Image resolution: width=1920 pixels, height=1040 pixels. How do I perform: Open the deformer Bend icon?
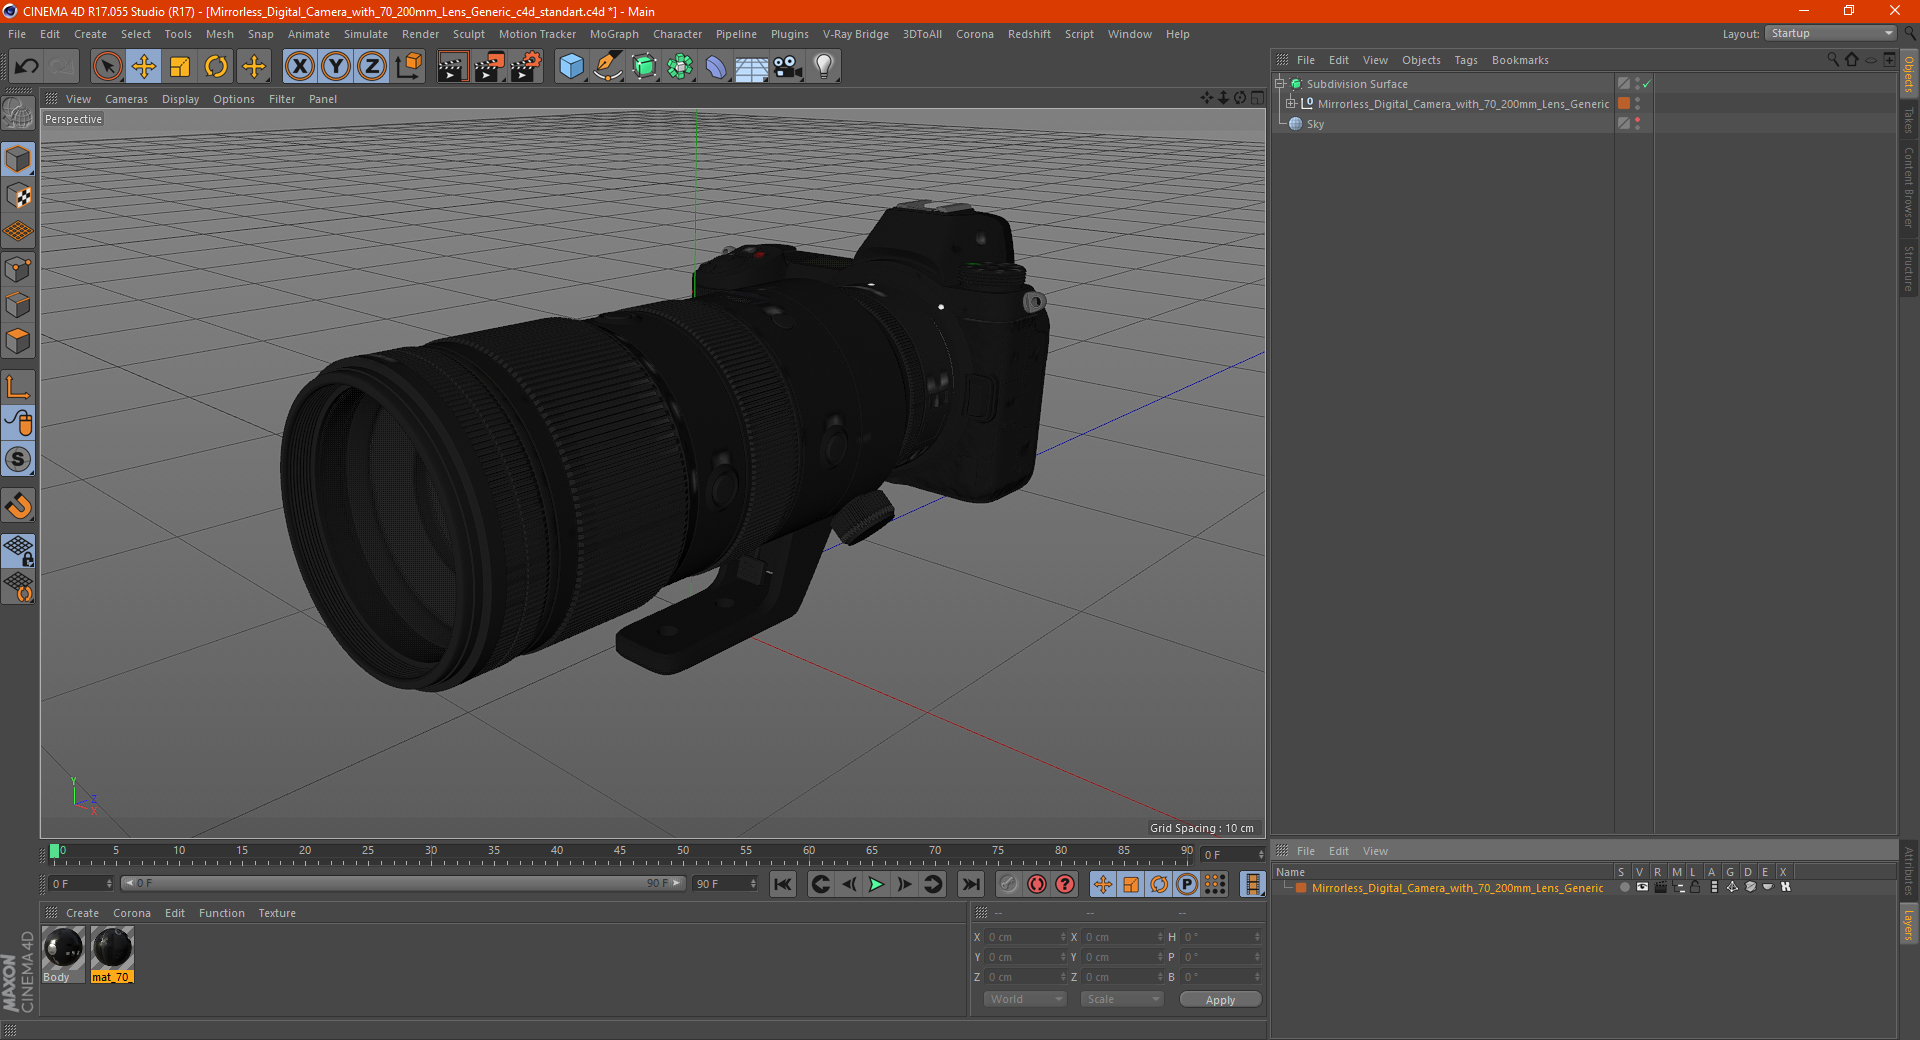coord(716,67)
